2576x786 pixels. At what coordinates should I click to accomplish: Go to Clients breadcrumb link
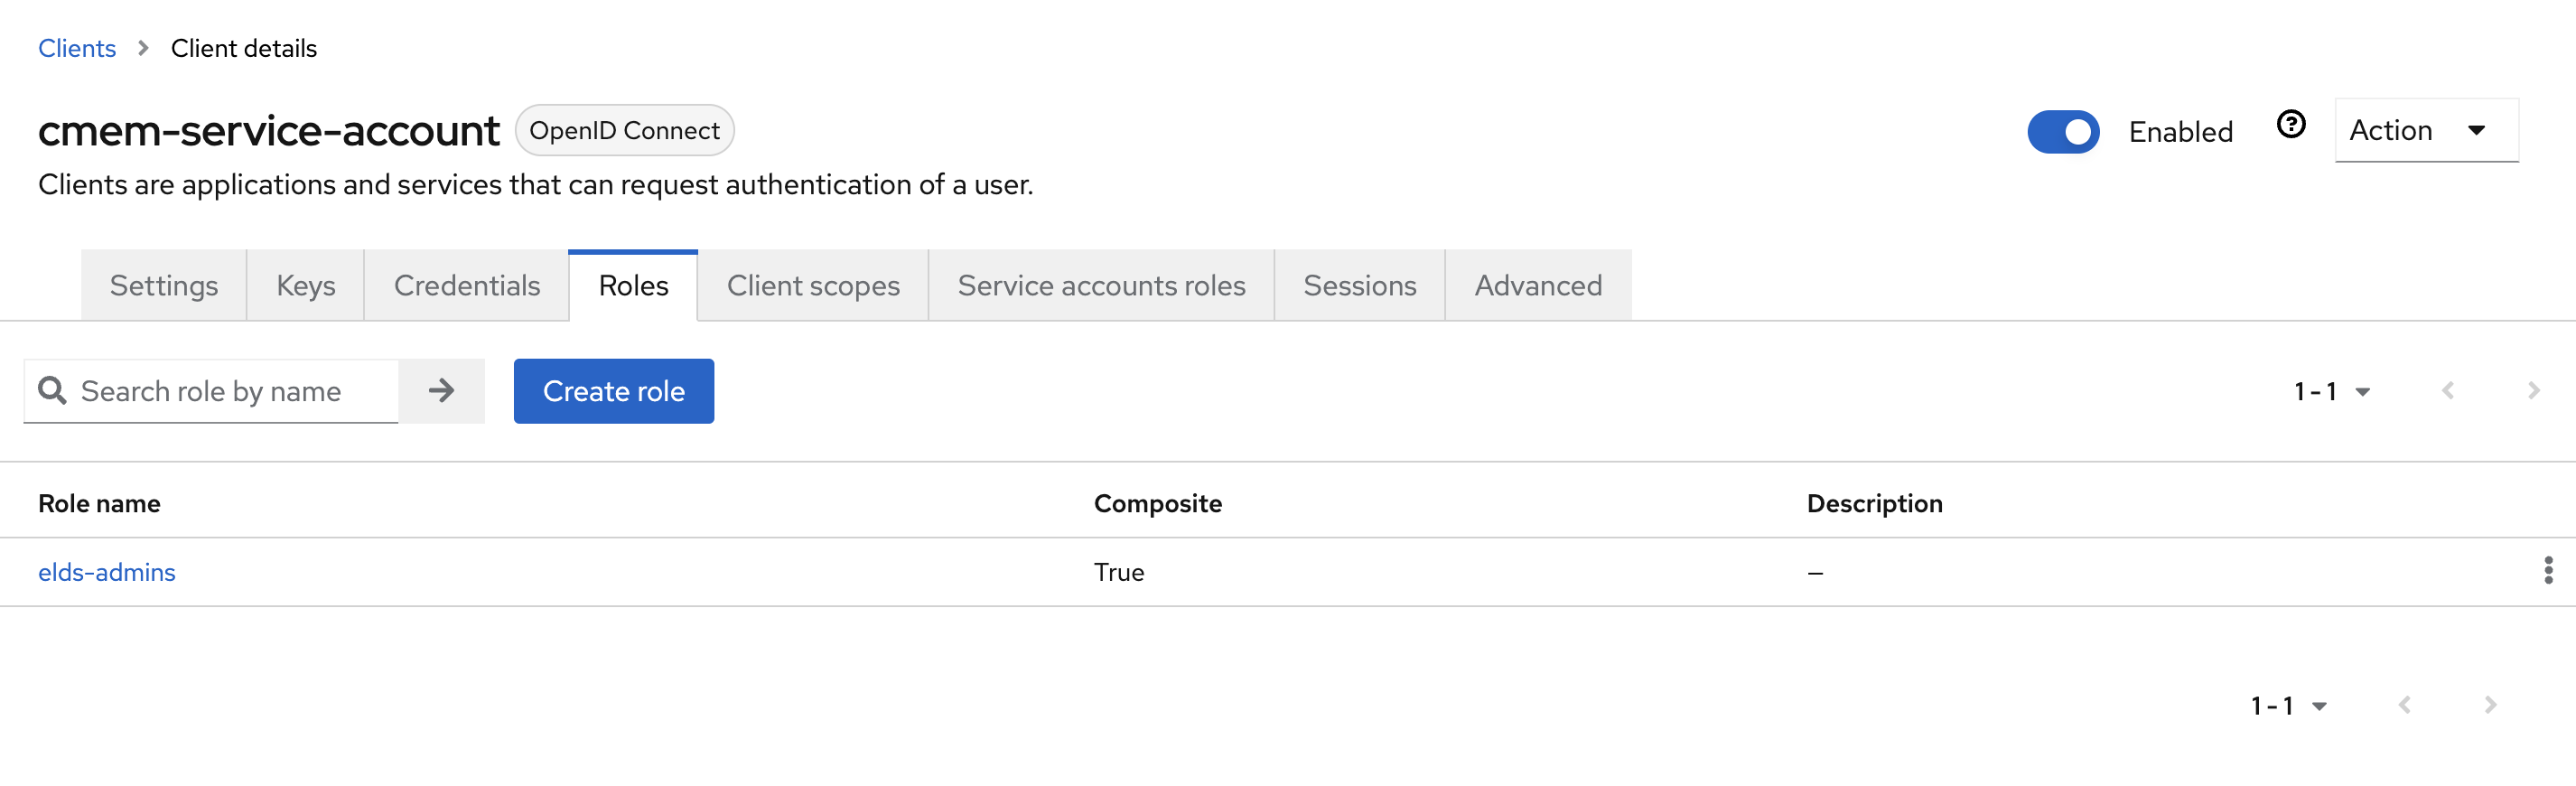click(x=77, y=48)
